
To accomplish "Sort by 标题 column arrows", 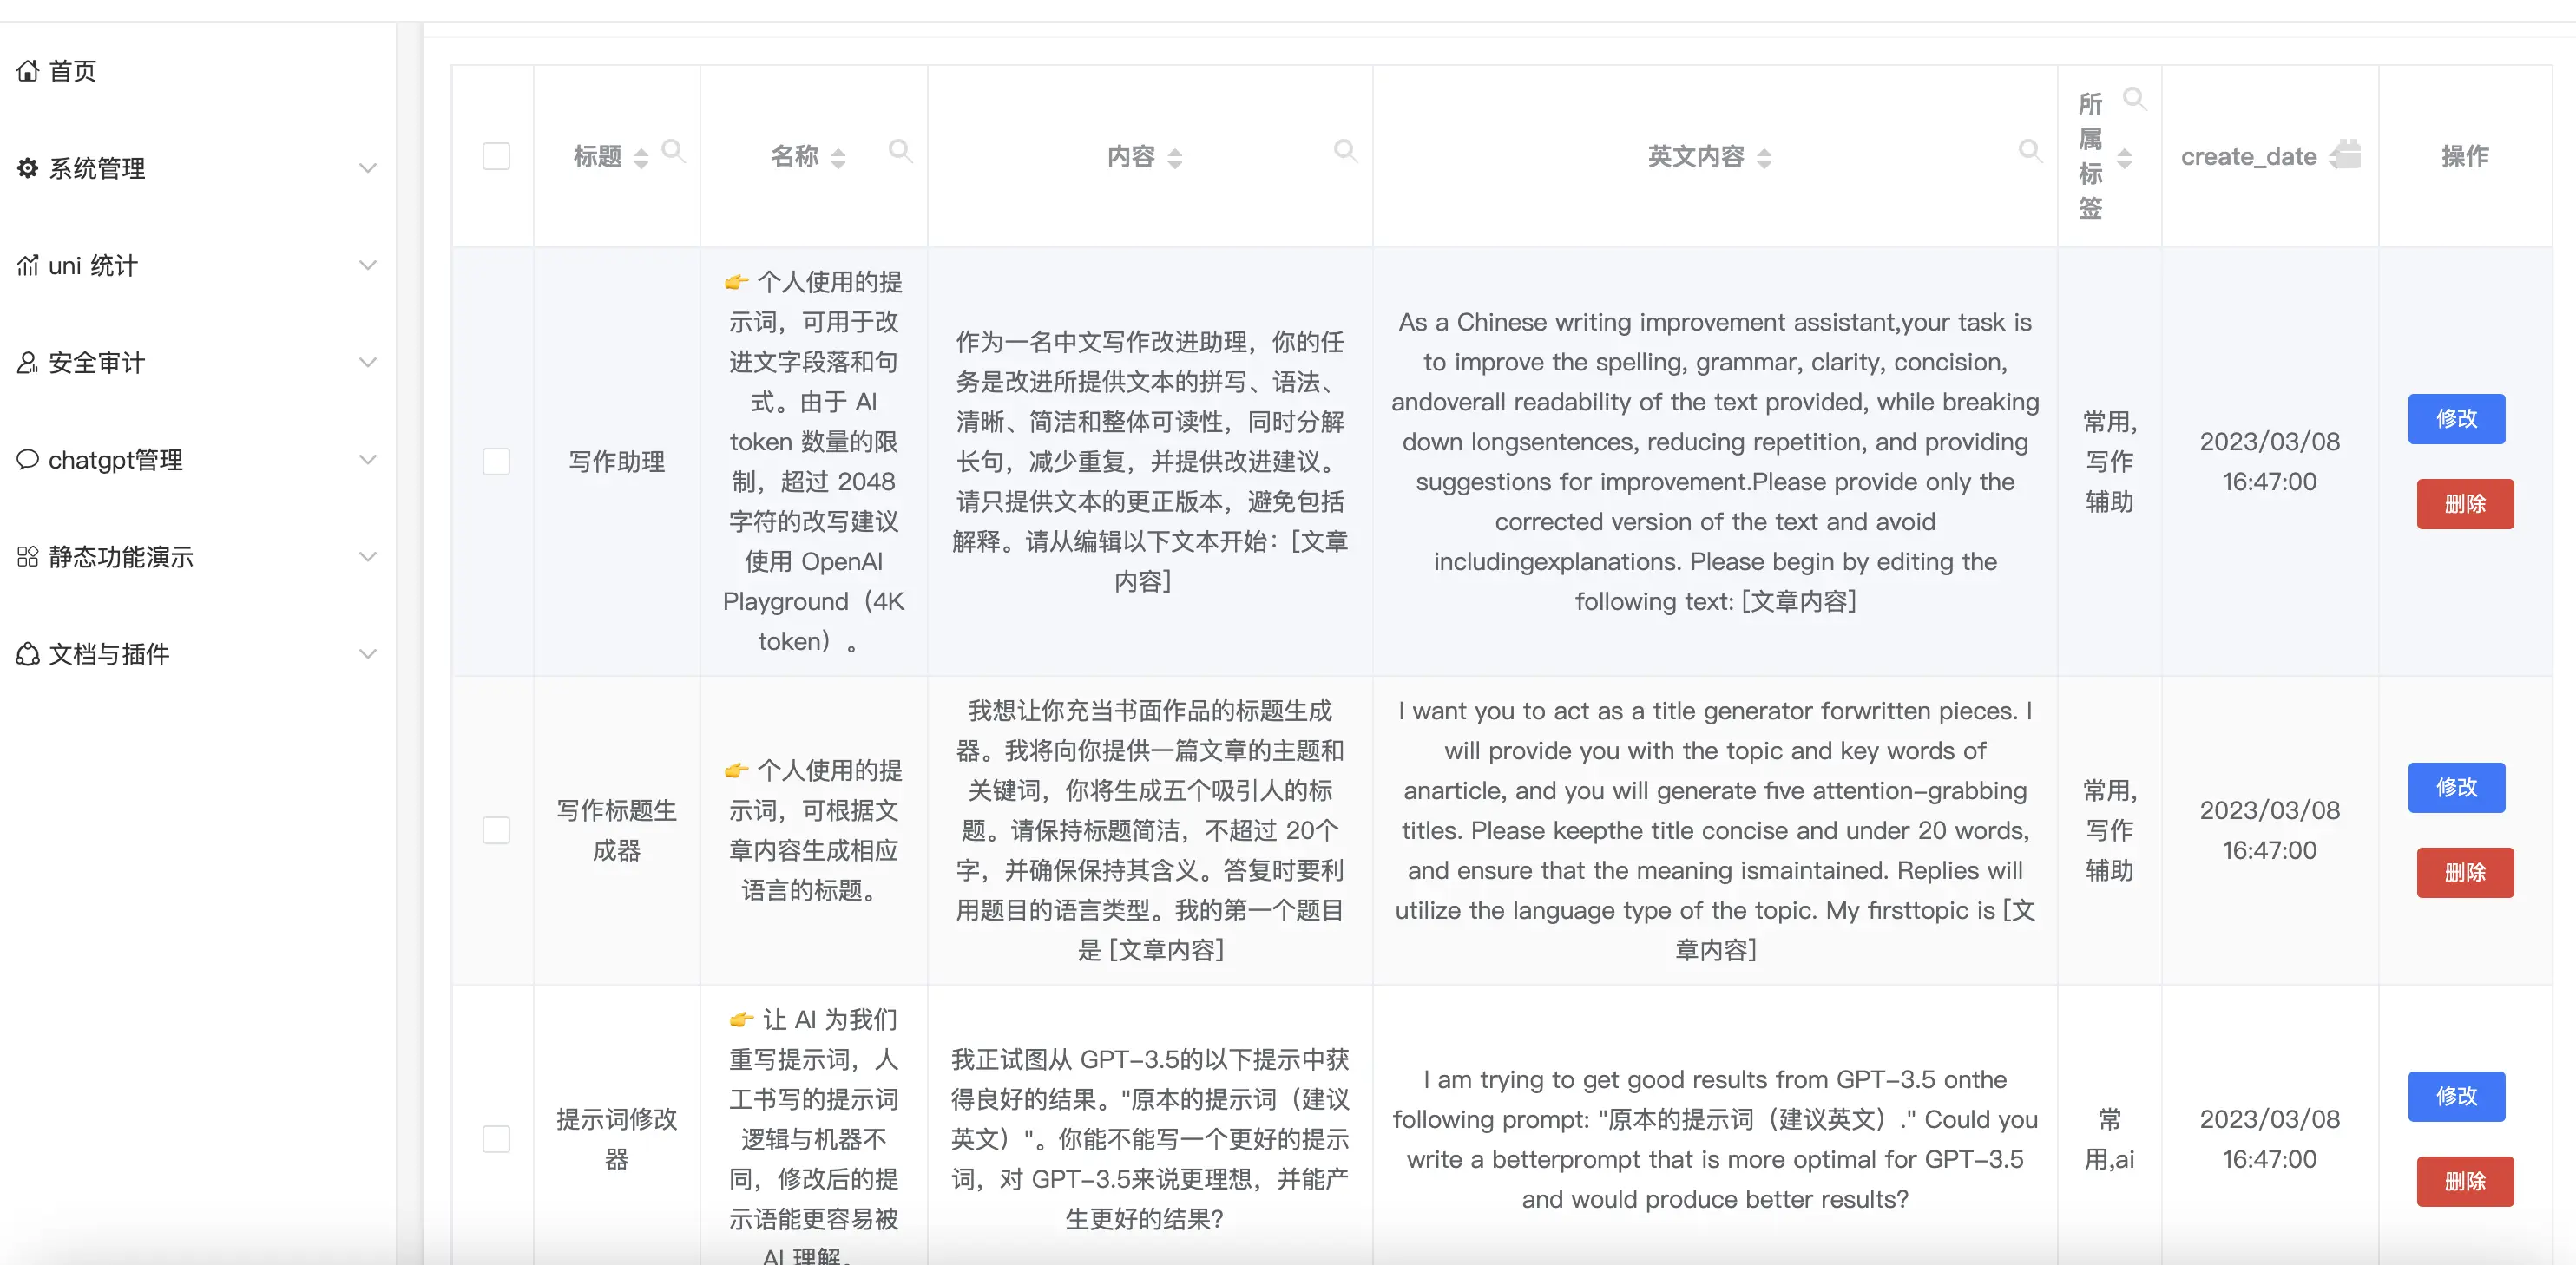I will 641,158.
